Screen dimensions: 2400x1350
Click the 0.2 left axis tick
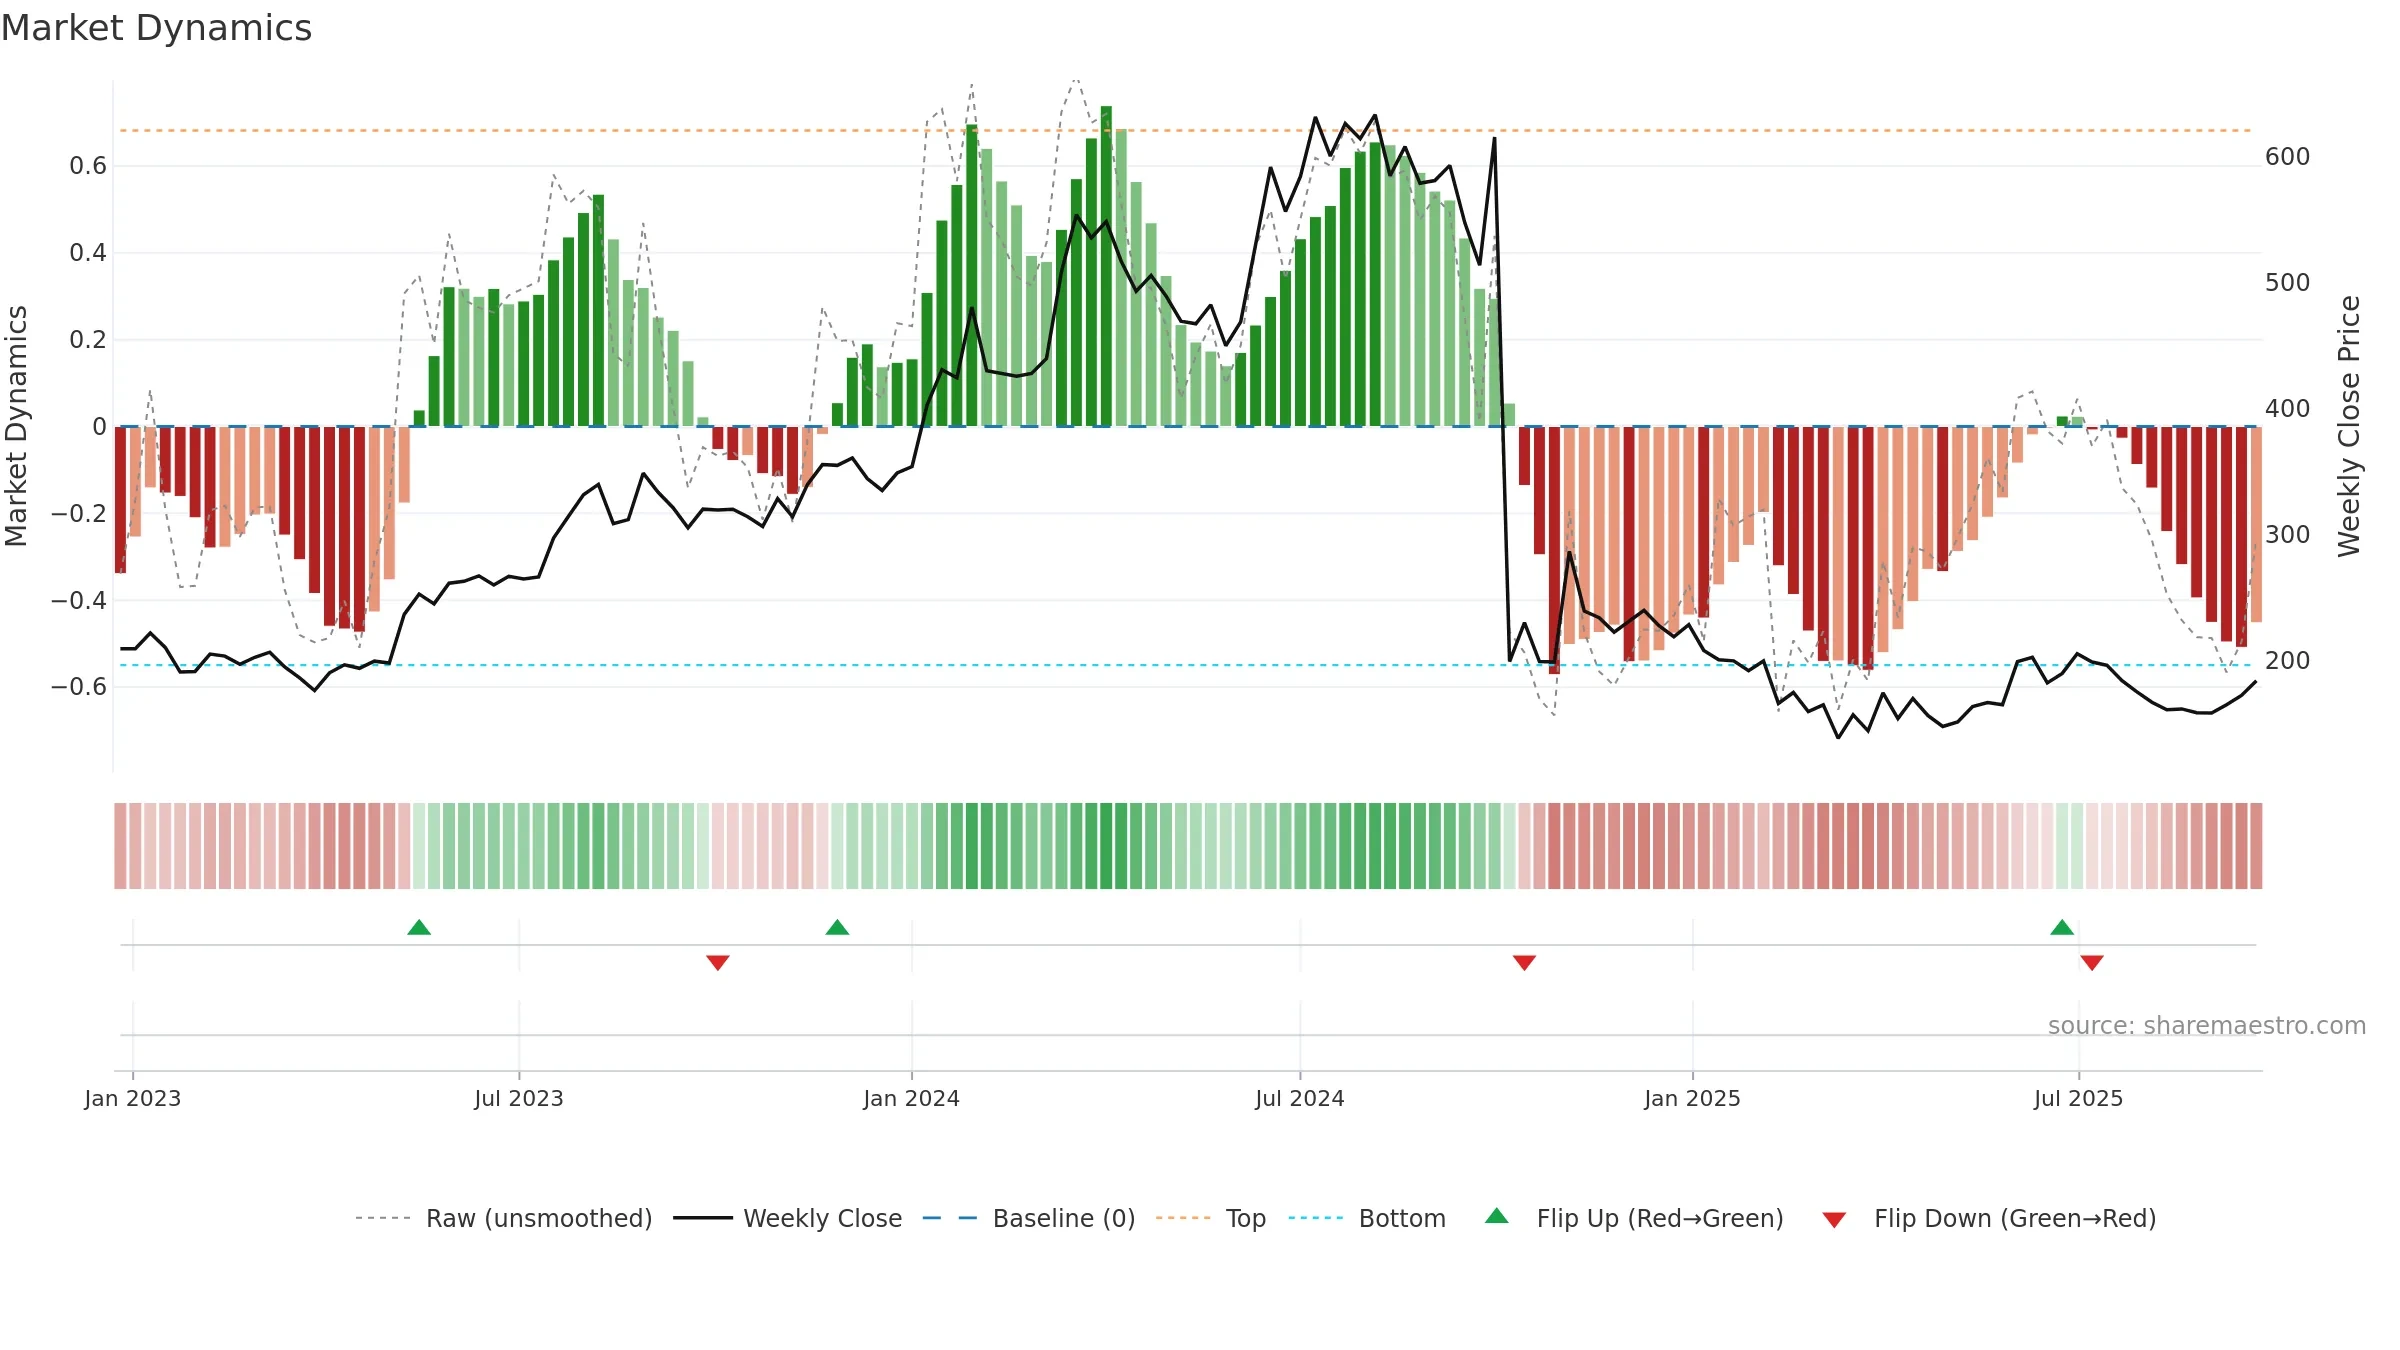pyautogui.click(x=88, y=340)
